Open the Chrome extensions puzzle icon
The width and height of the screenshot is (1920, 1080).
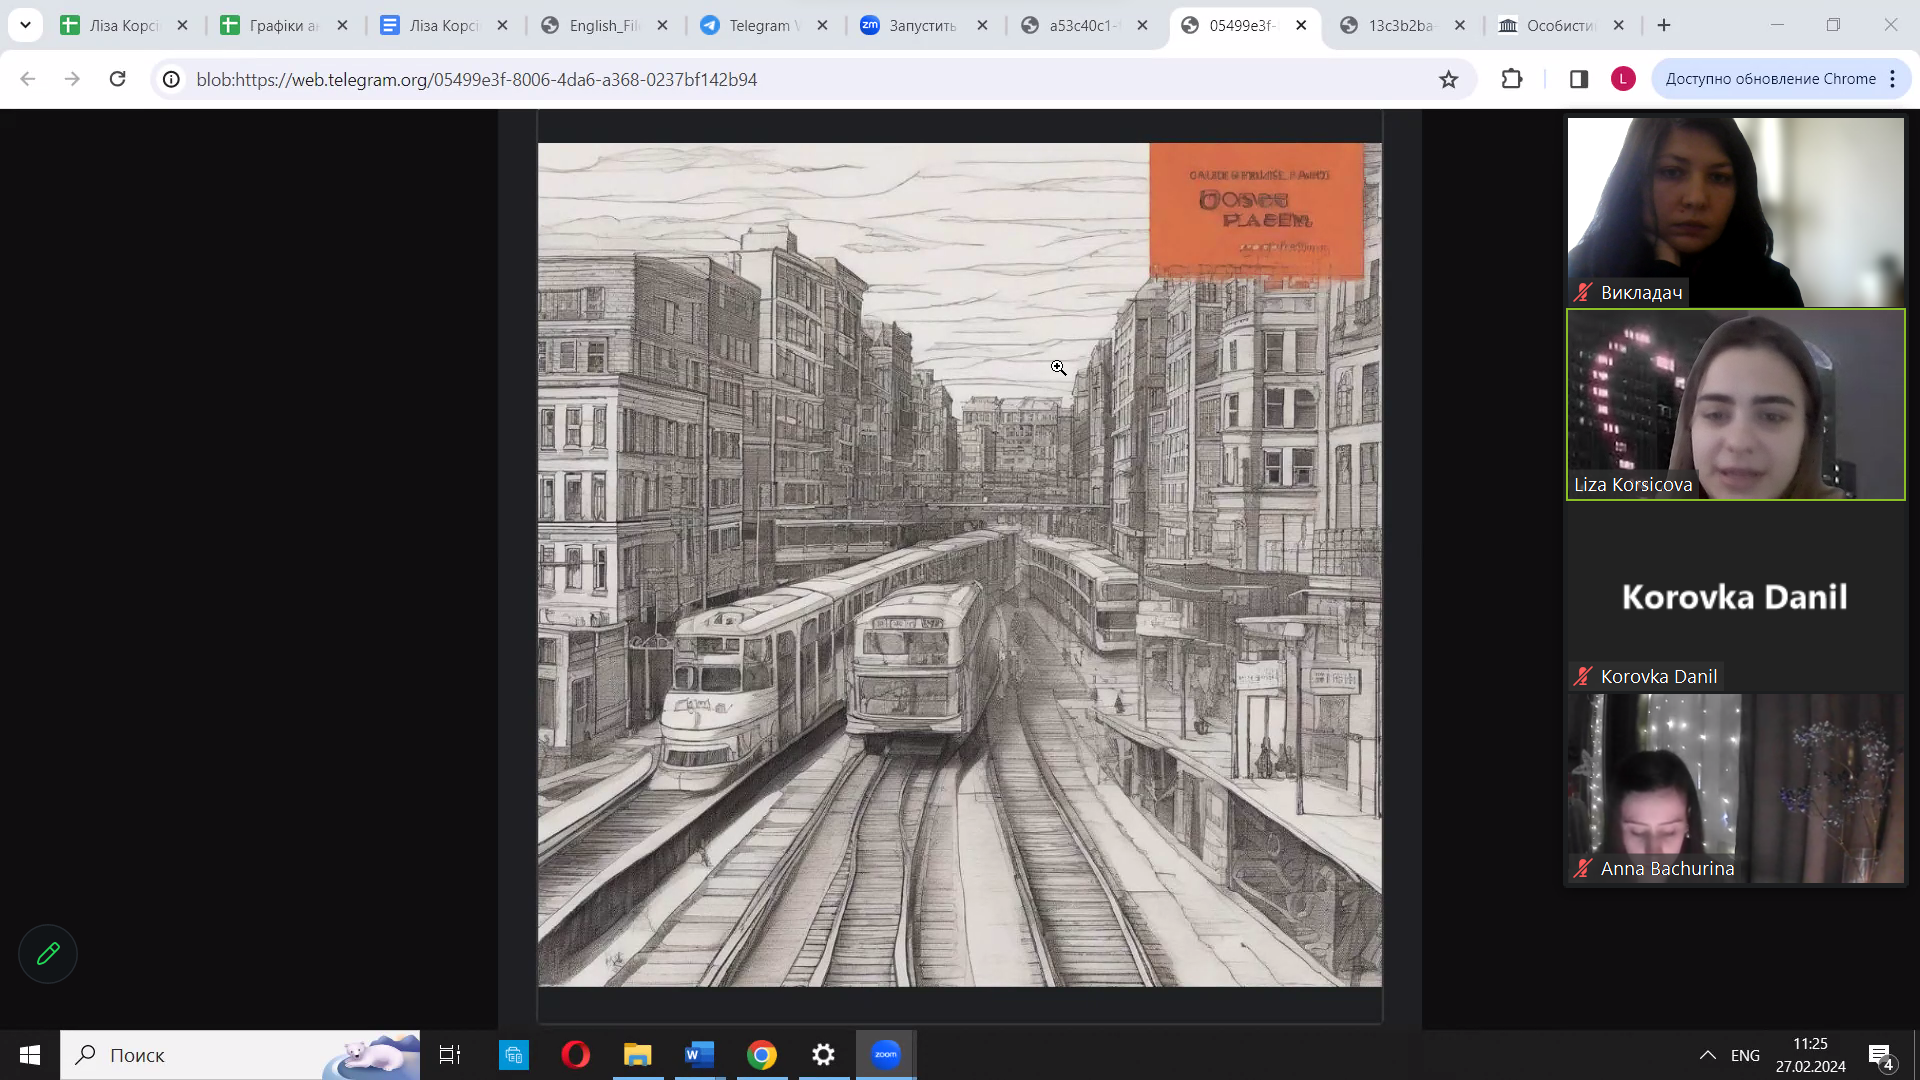point(1512,79)
